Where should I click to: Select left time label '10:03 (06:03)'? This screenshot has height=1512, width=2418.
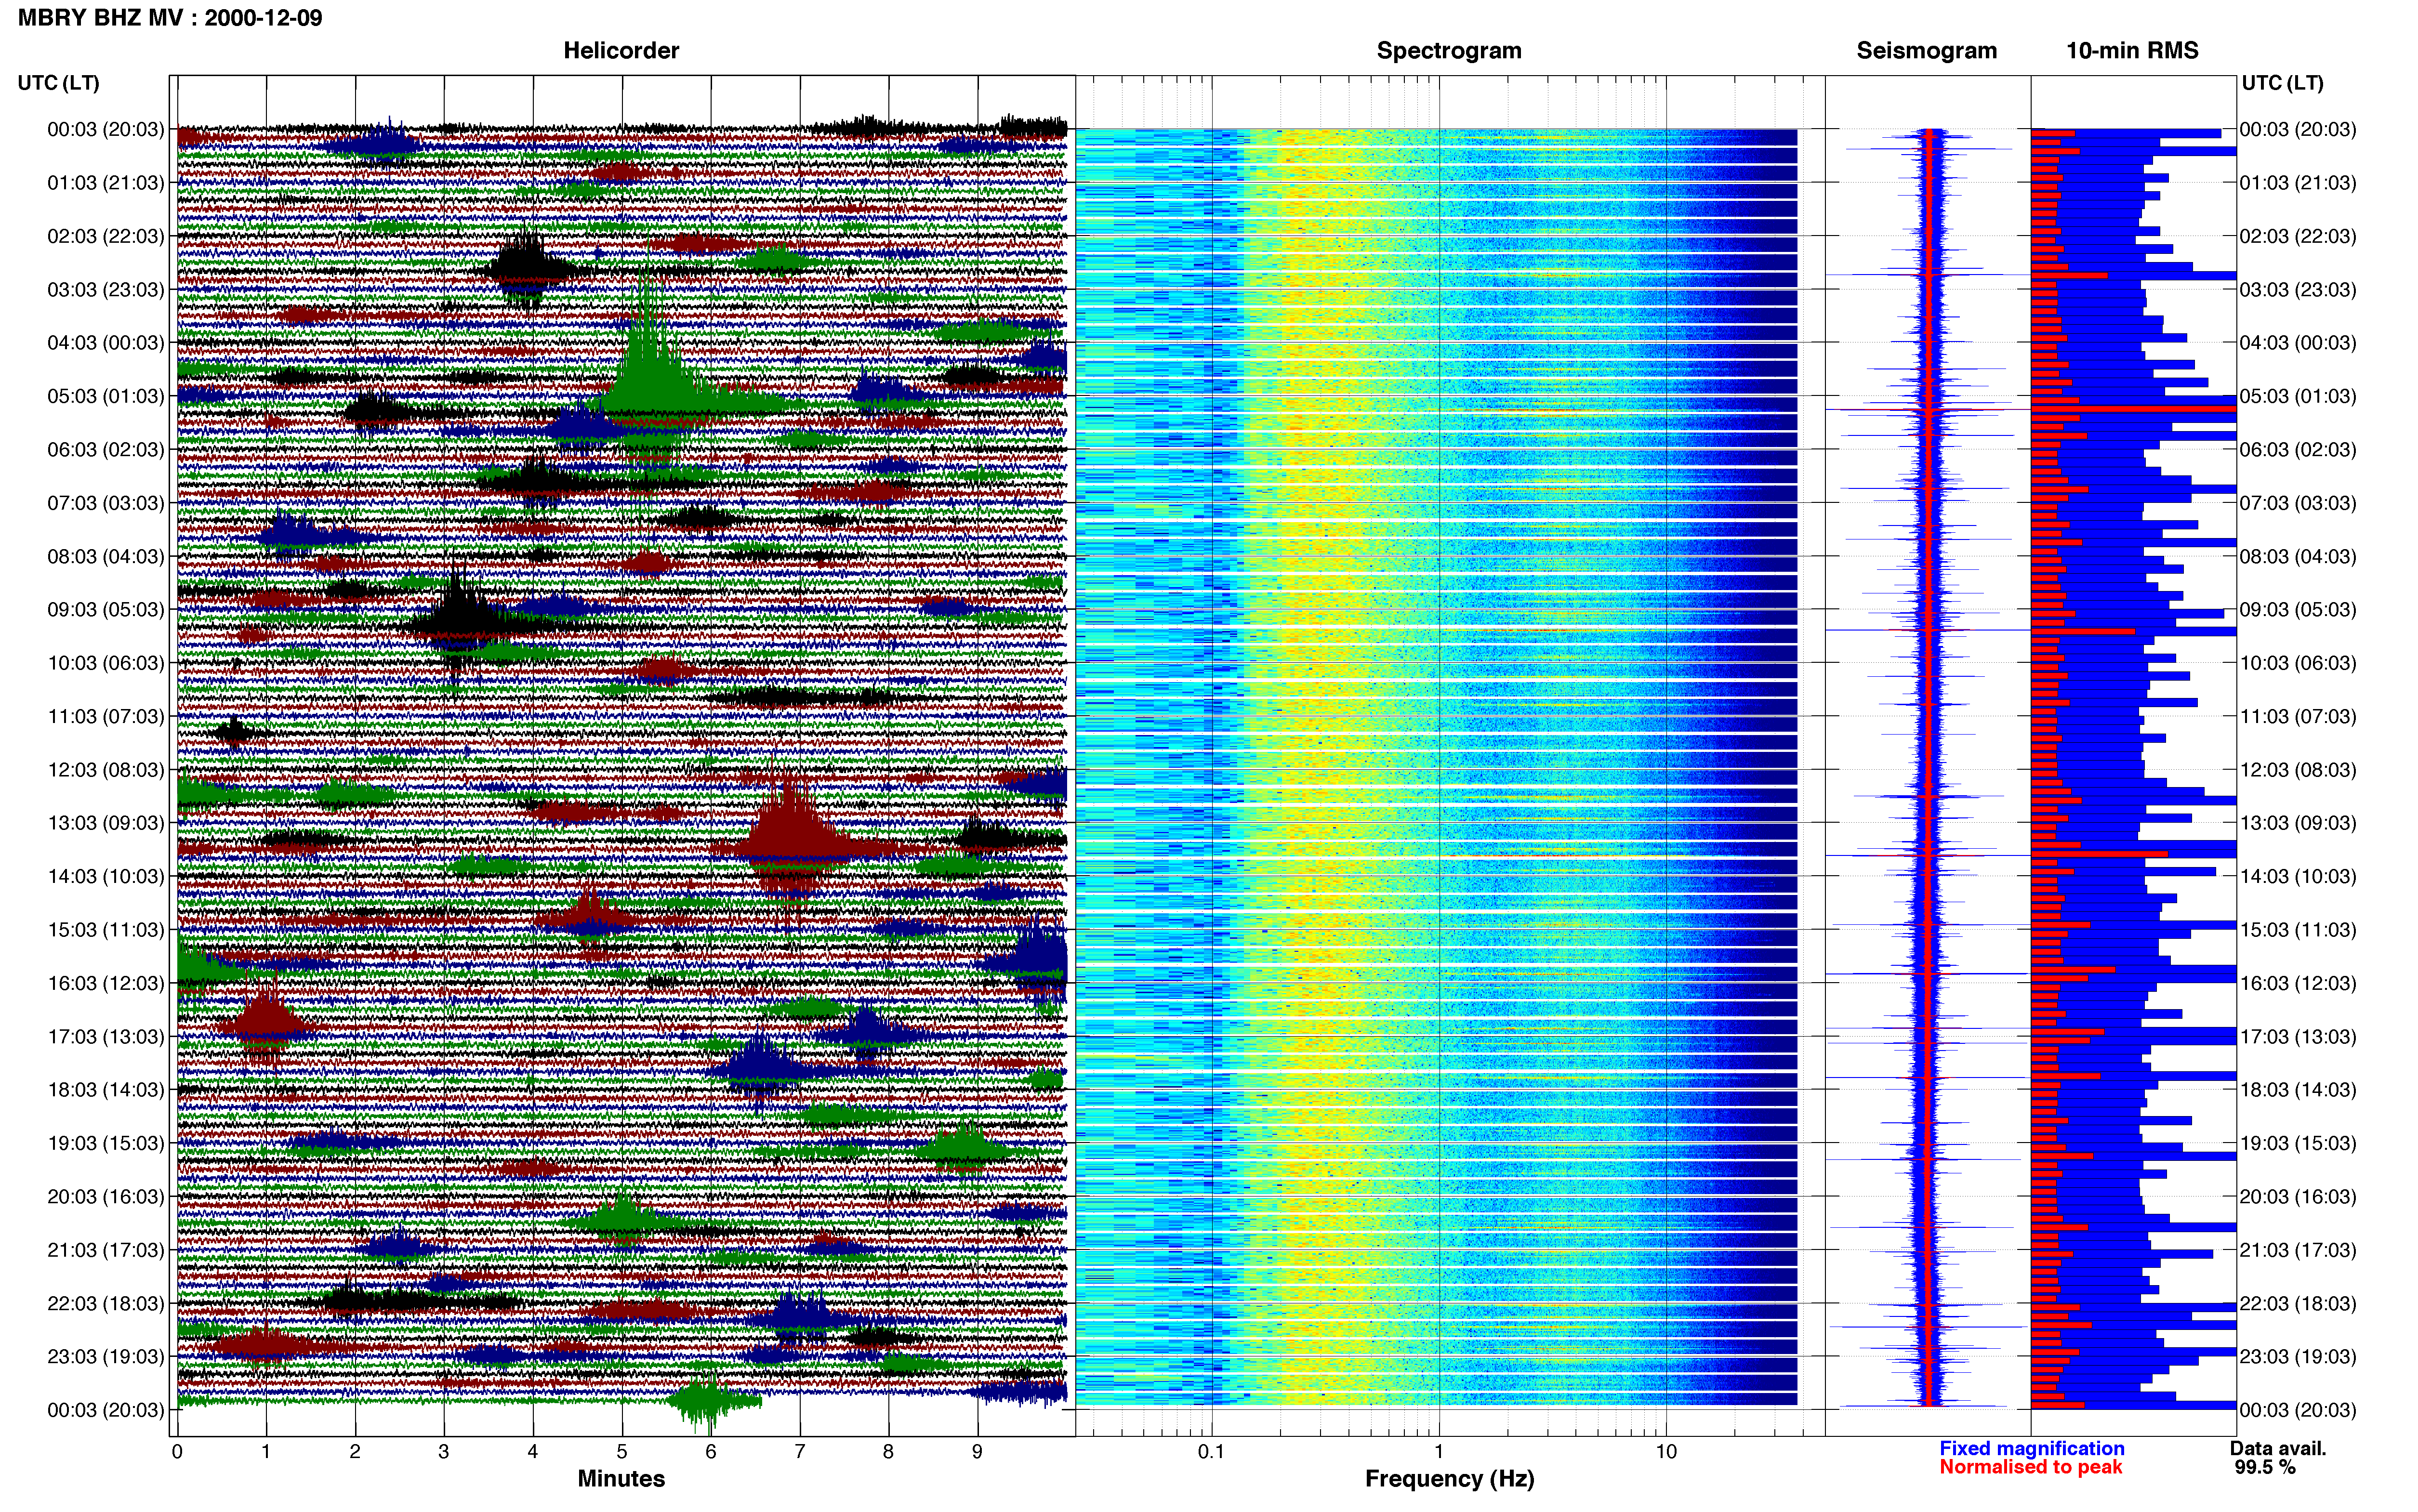(x=105, y=663)
